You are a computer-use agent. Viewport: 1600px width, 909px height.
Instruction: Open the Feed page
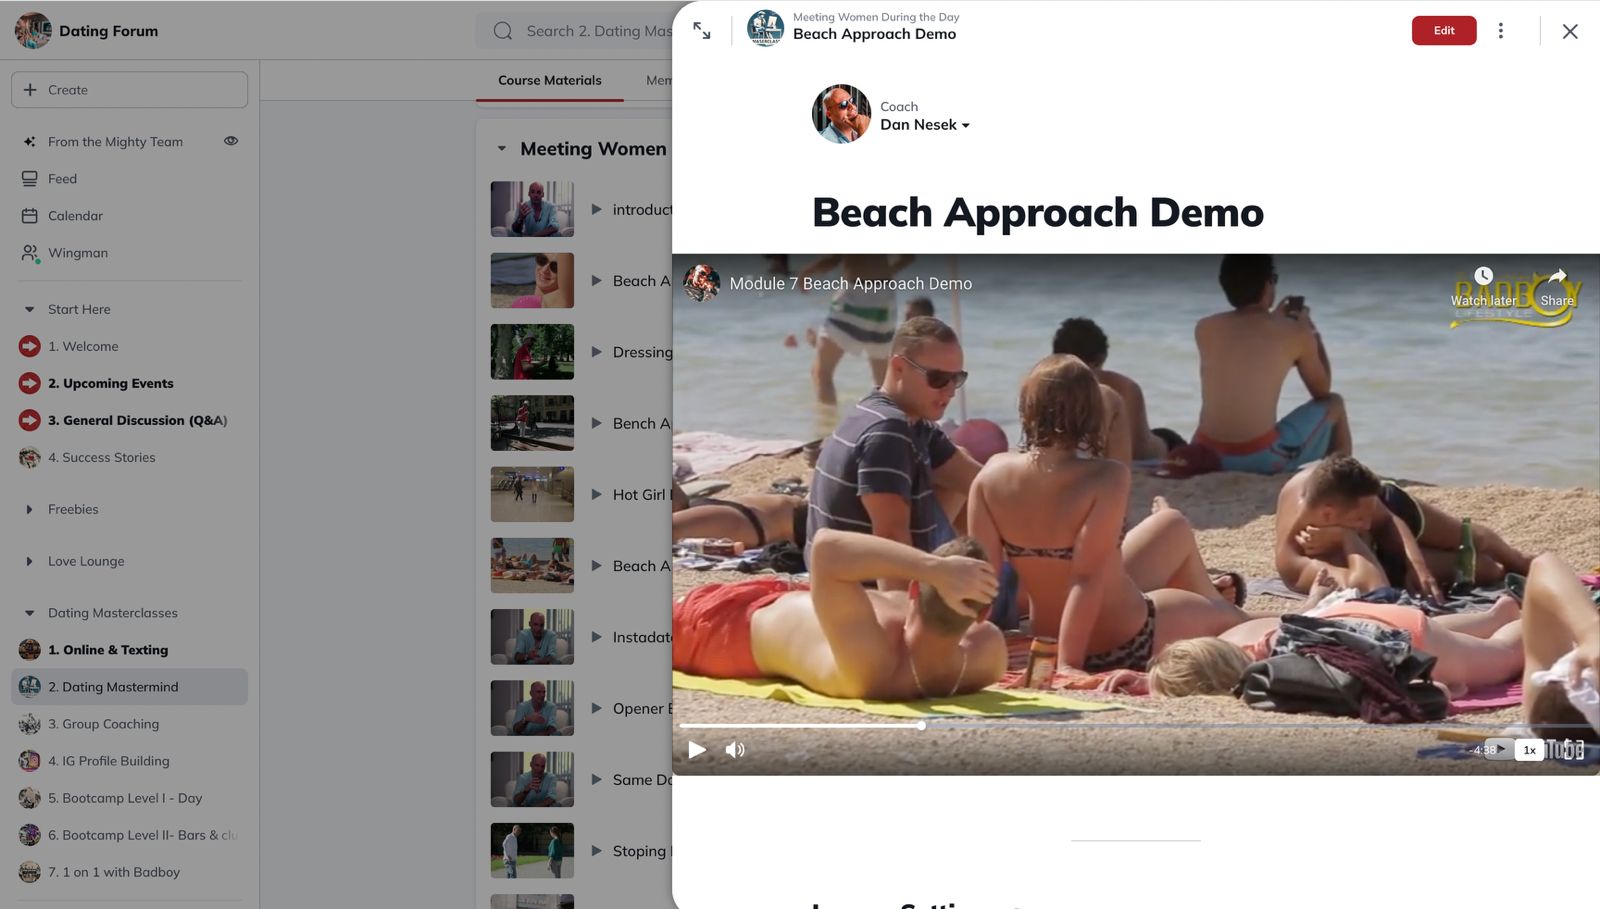click(x=62, y=179)
